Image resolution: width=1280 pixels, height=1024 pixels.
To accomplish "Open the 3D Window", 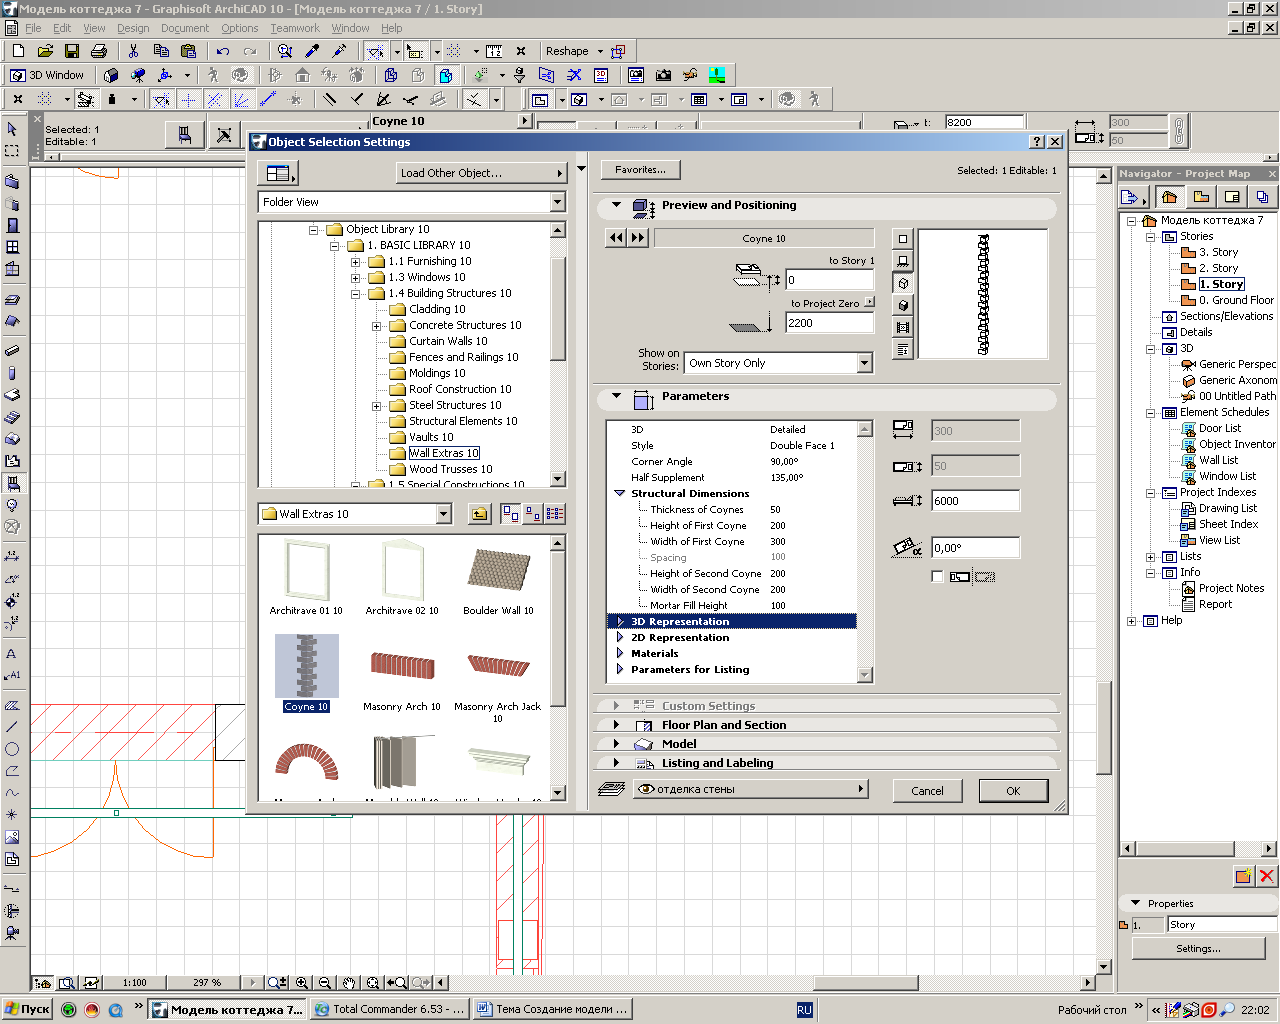I will pos(47,75).
